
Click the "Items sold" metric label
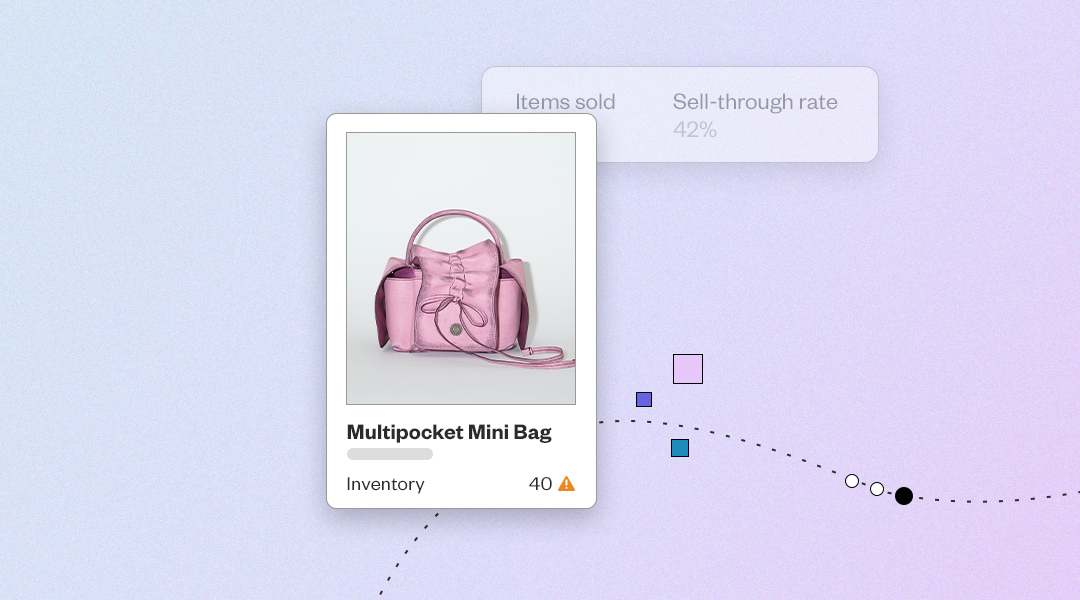pos(565,102)
